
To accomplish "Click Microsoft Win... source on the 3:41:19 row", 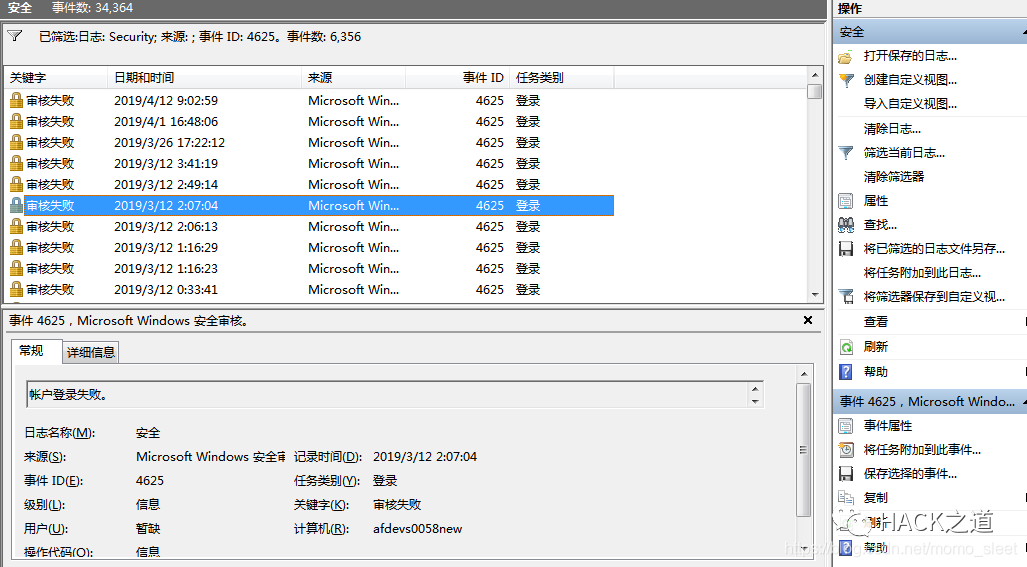I will (354, 164).
